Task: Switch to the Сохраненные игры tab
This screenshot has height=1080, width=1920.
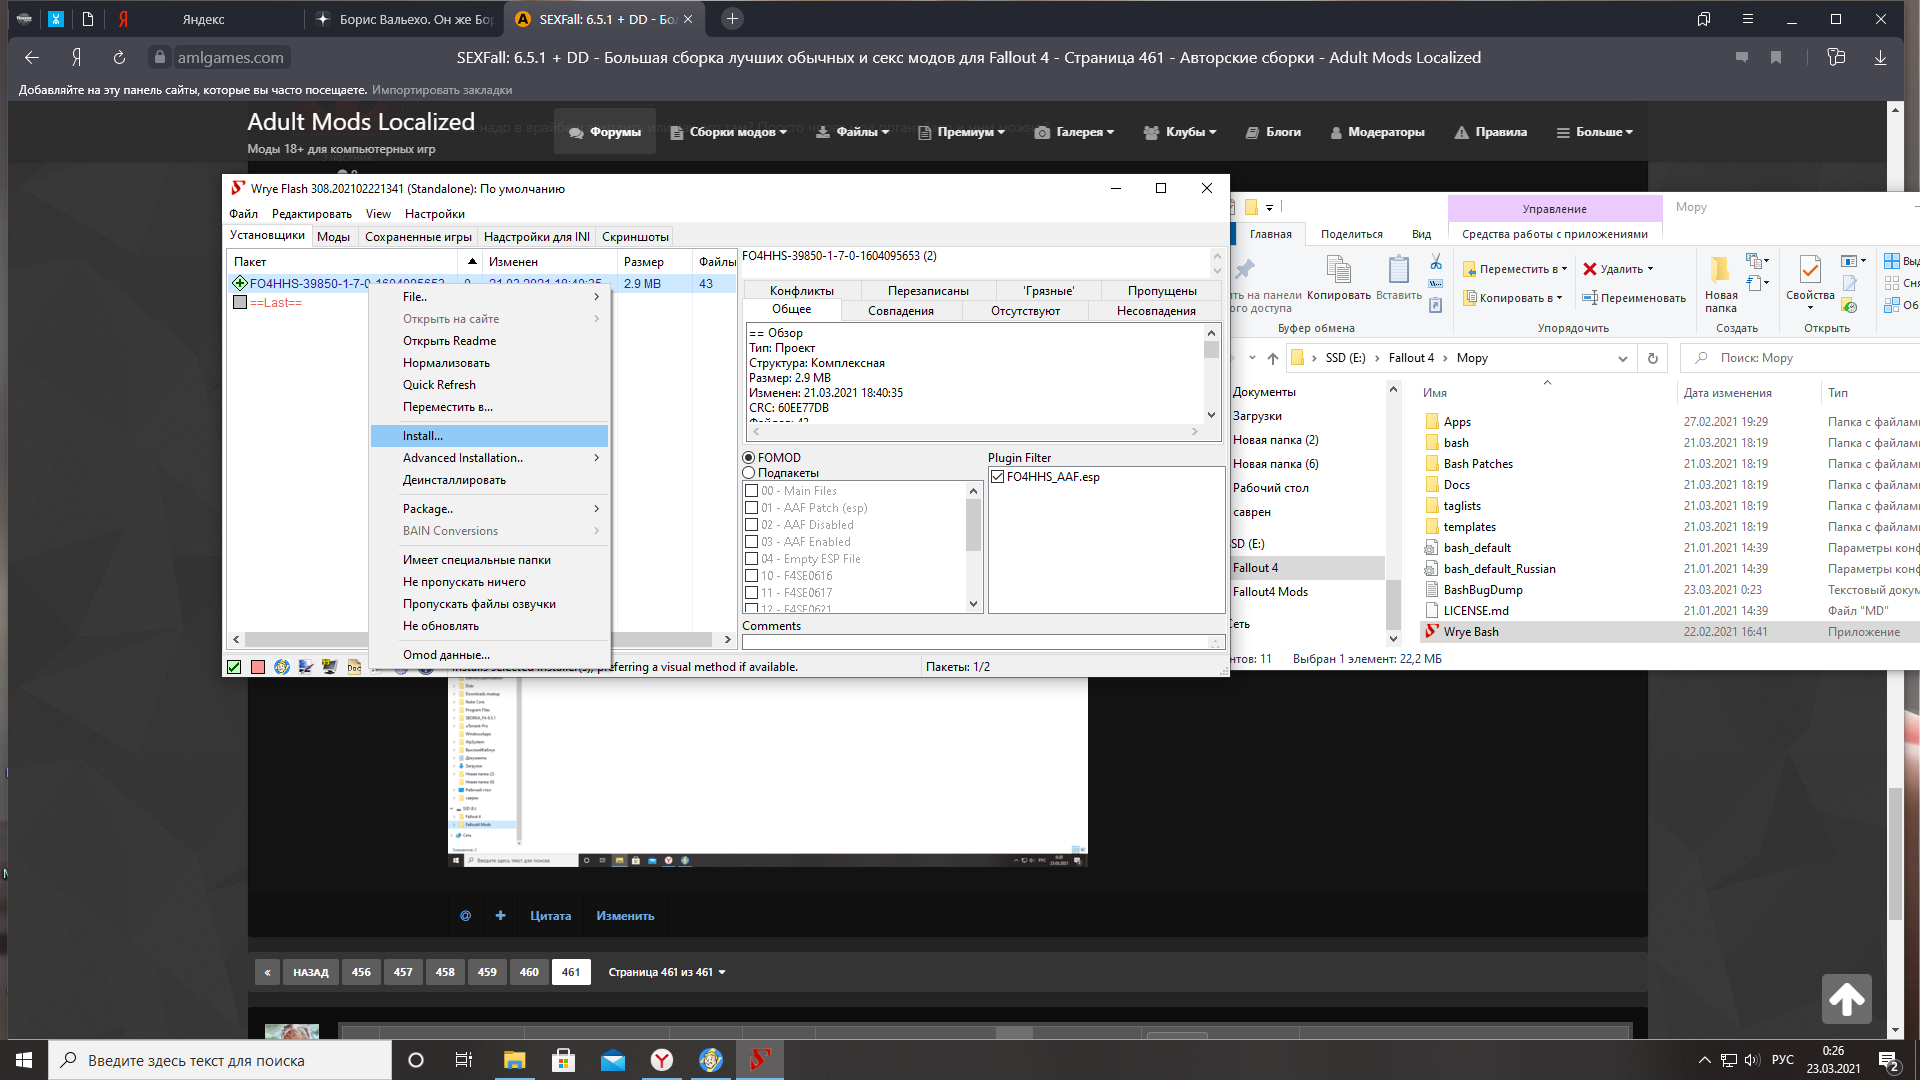Action: coord(418,237)
